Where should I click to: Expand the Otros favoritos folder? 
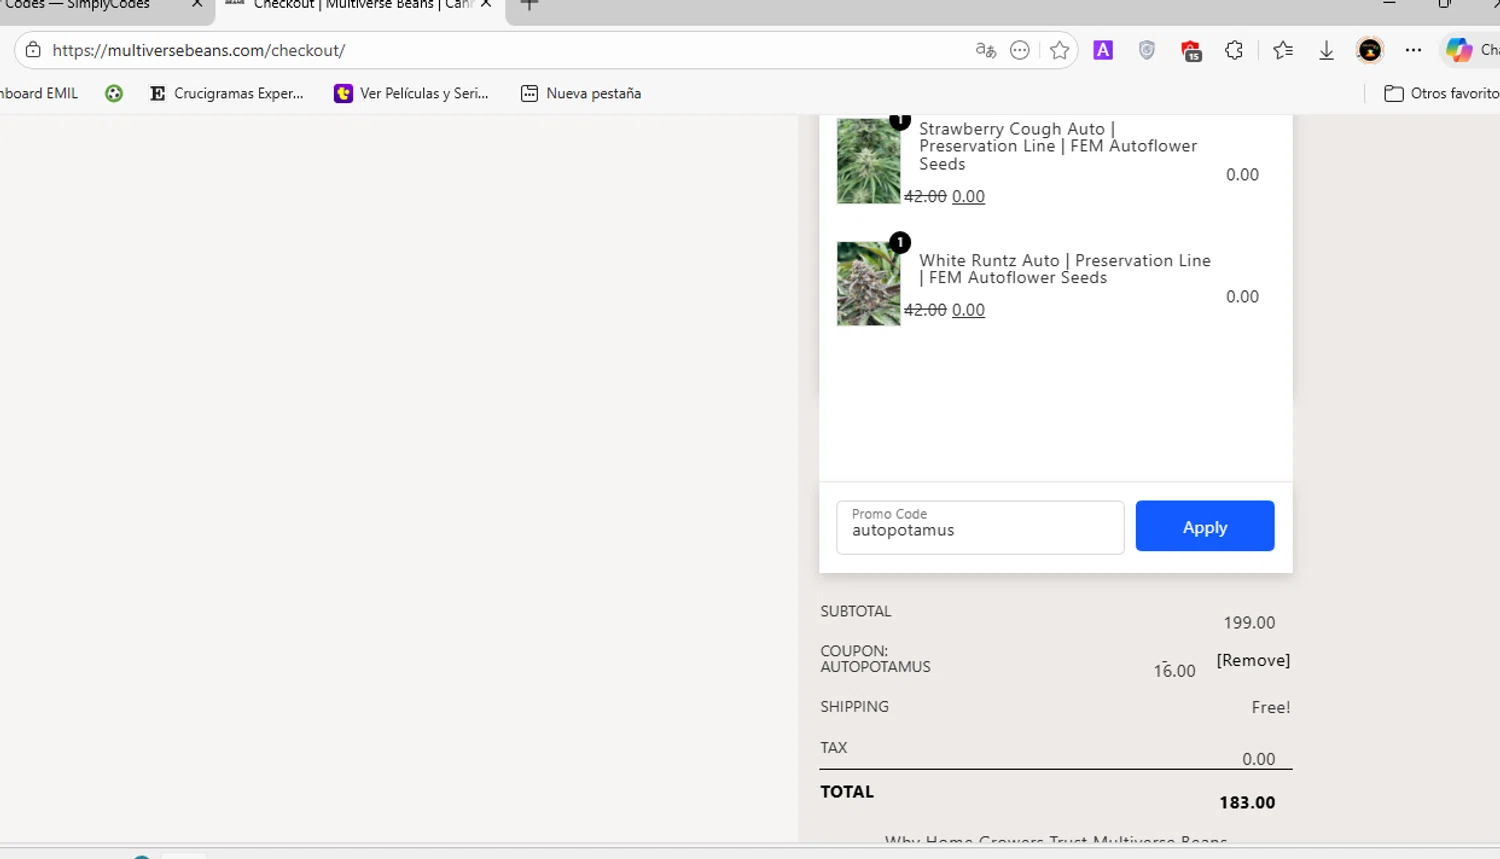click(1441, 93)
